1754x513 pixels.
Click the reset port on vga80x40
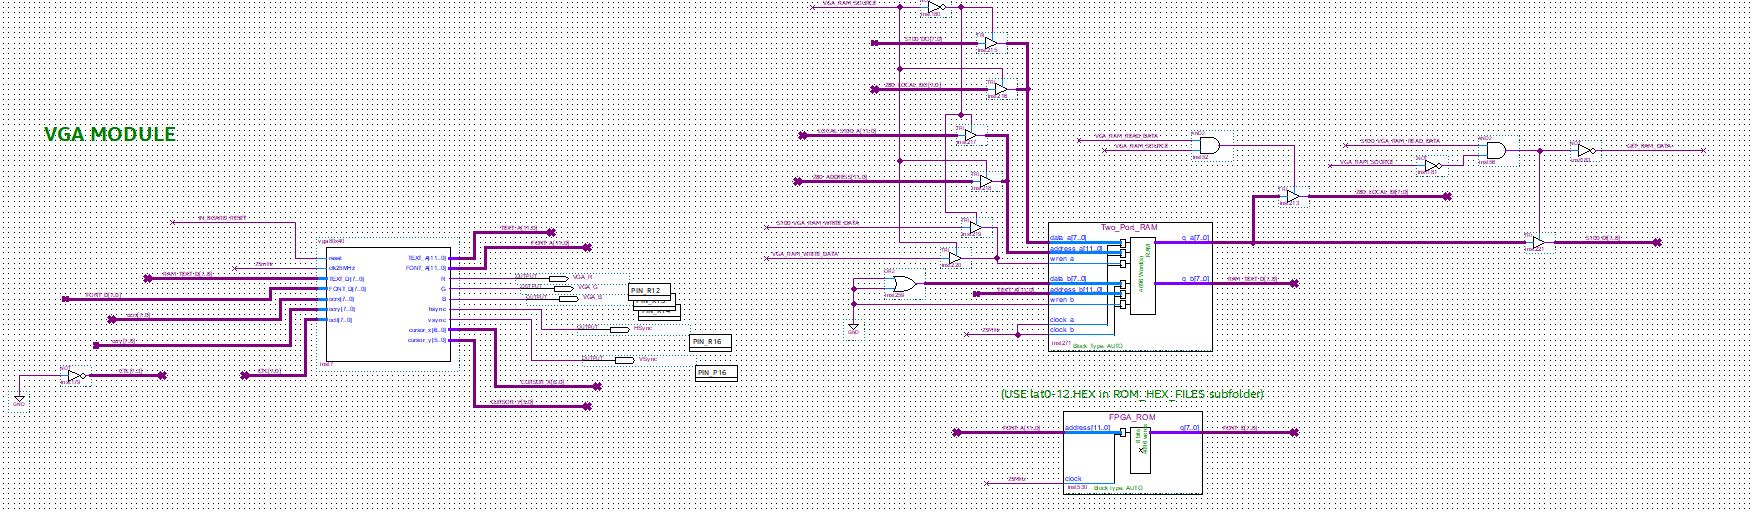pos(335,258)
